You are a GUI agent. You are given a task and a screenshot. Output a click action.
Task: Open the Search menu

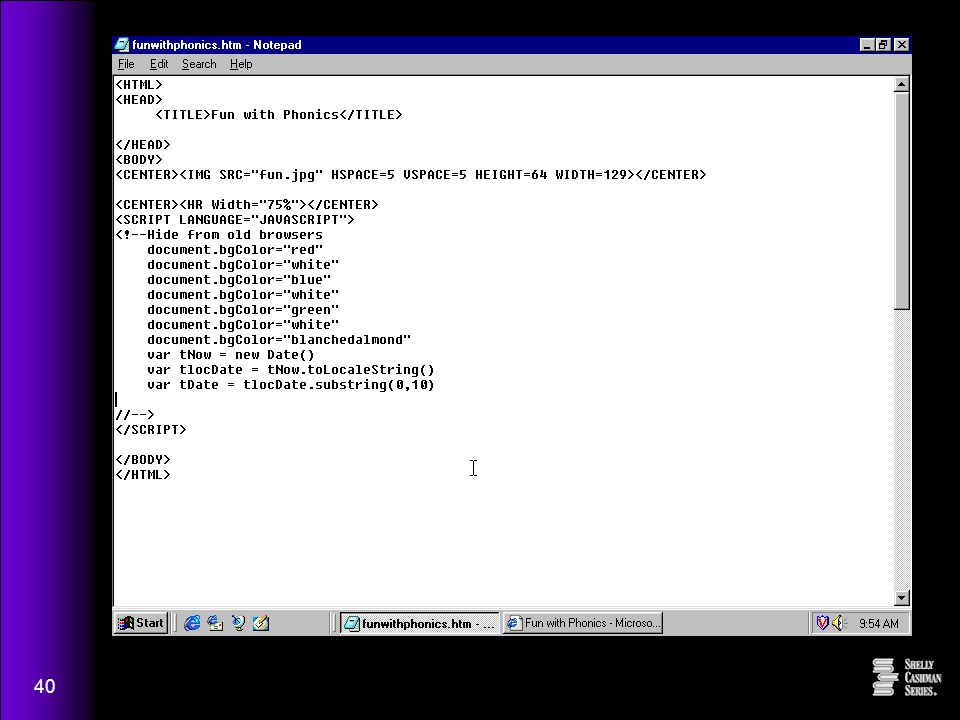[199, 64]
